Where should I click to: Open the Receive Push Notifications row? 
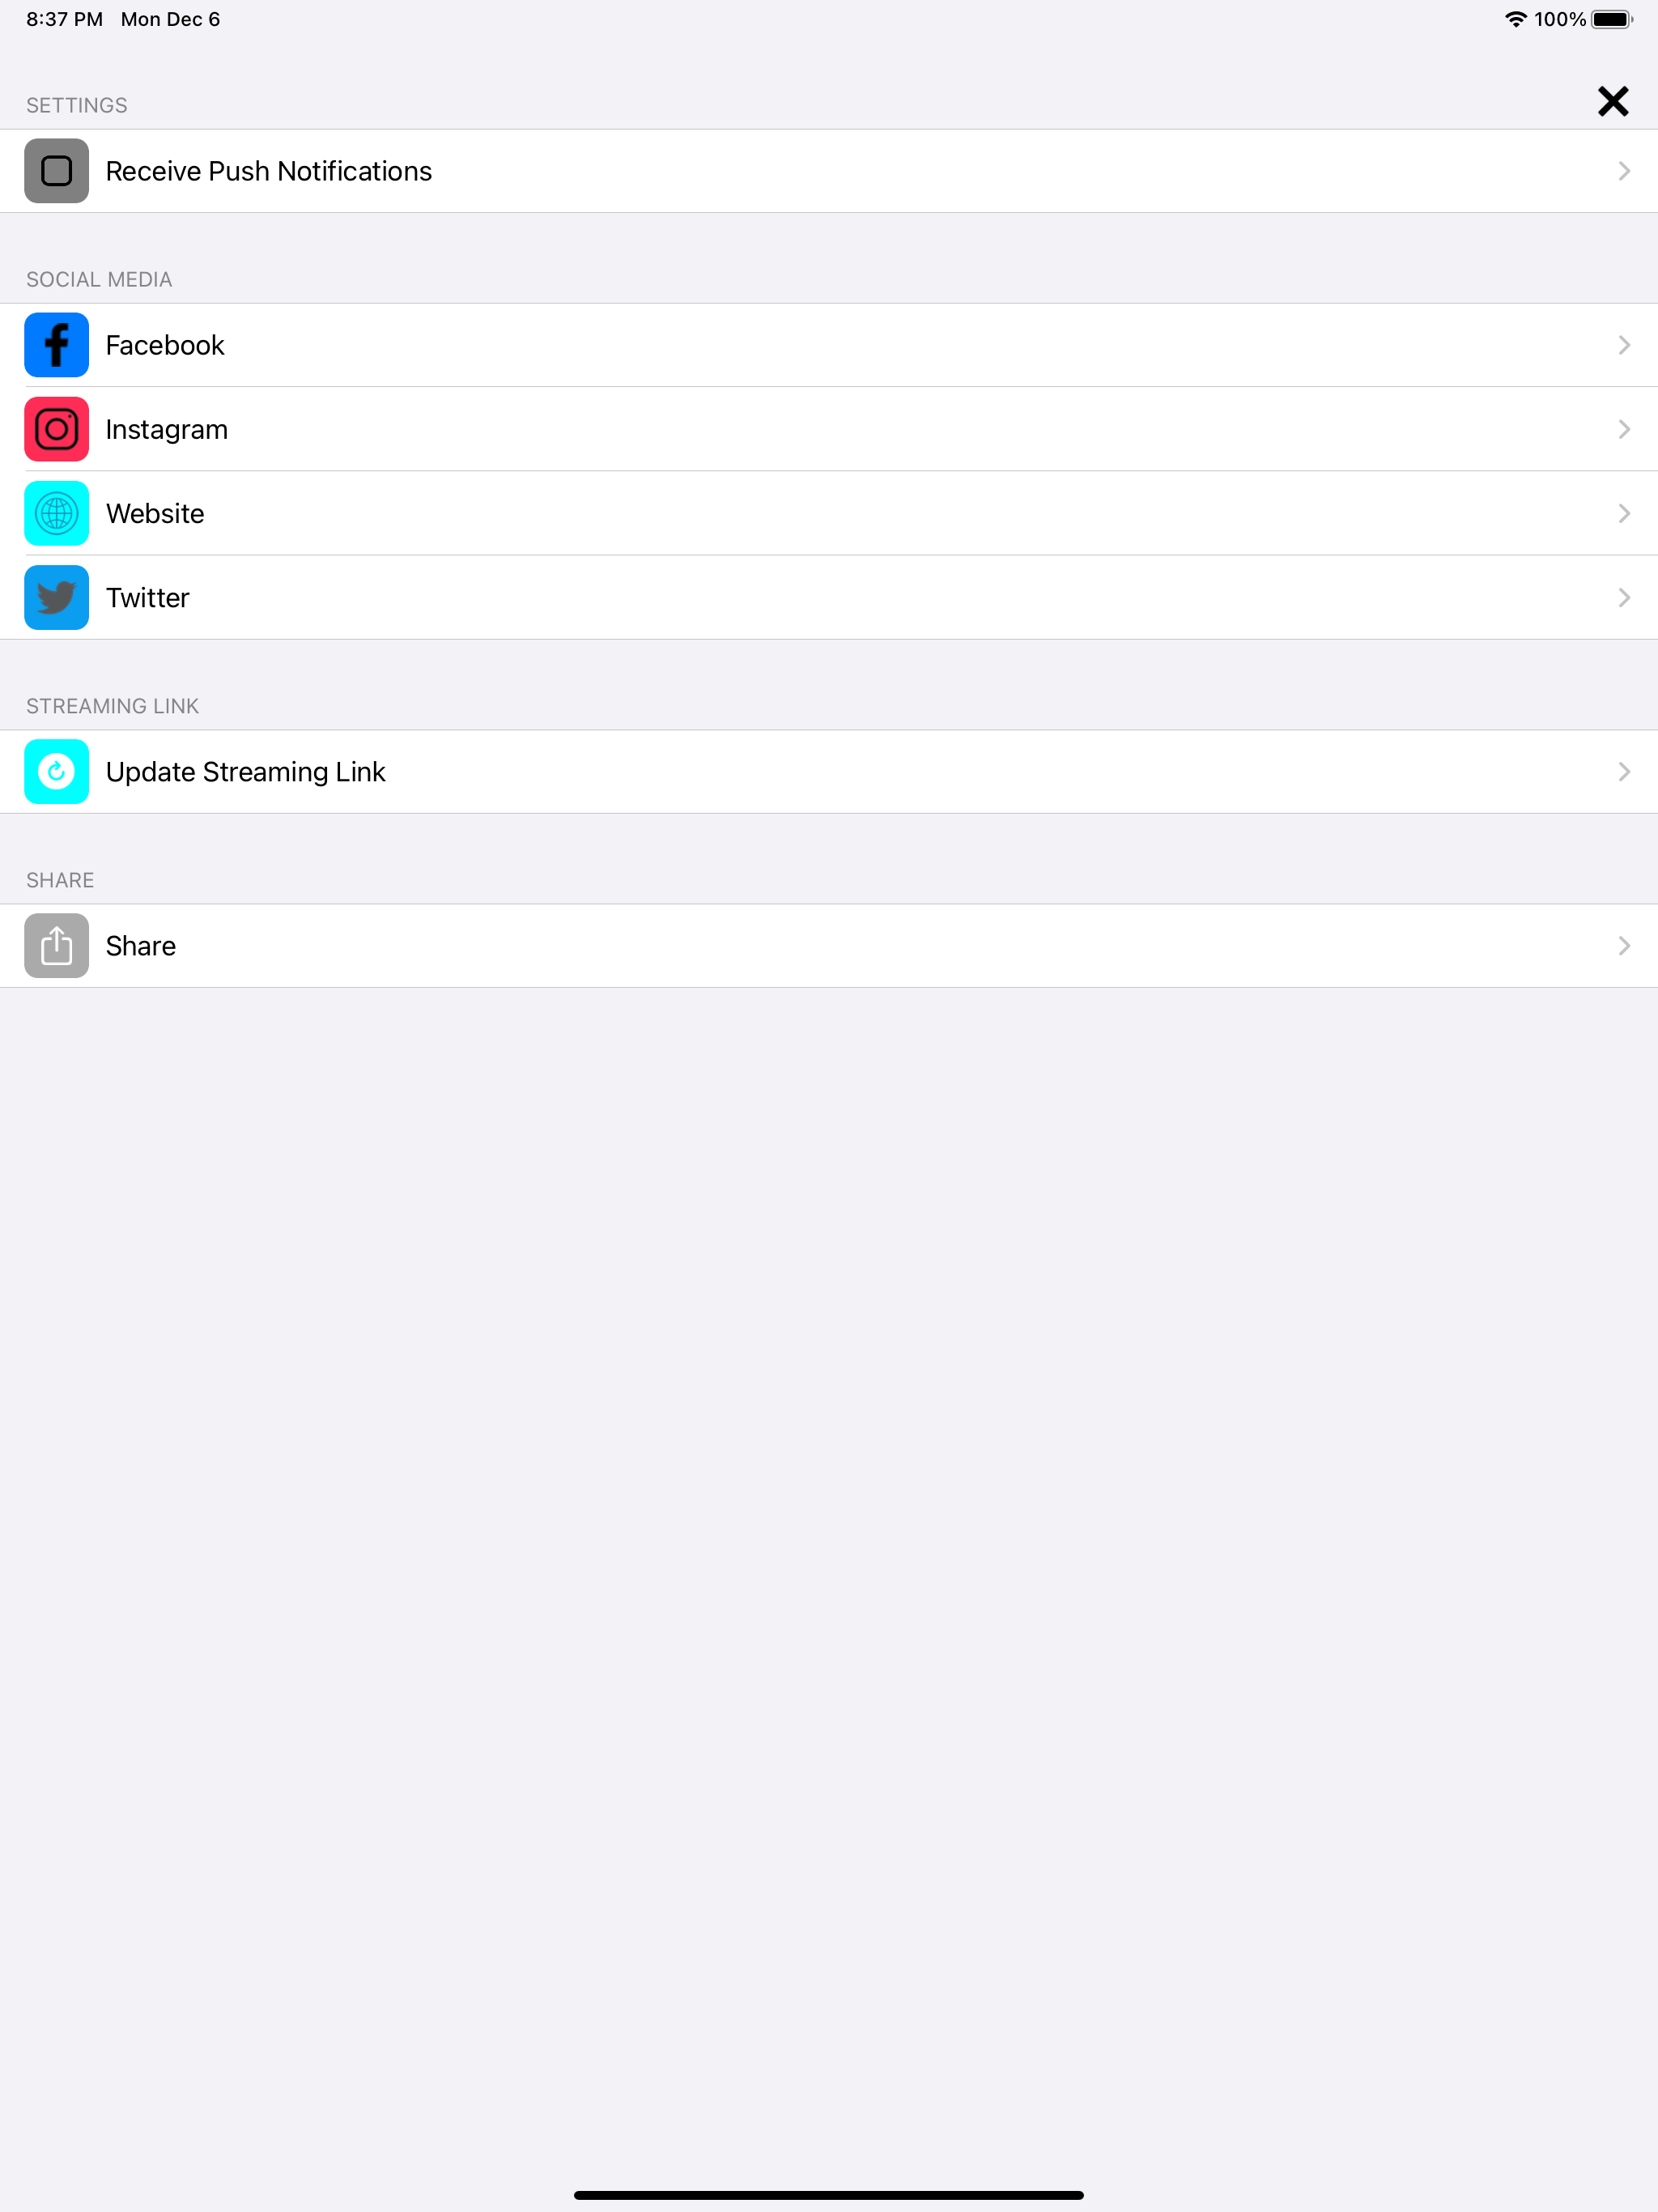tap(829, 171)
